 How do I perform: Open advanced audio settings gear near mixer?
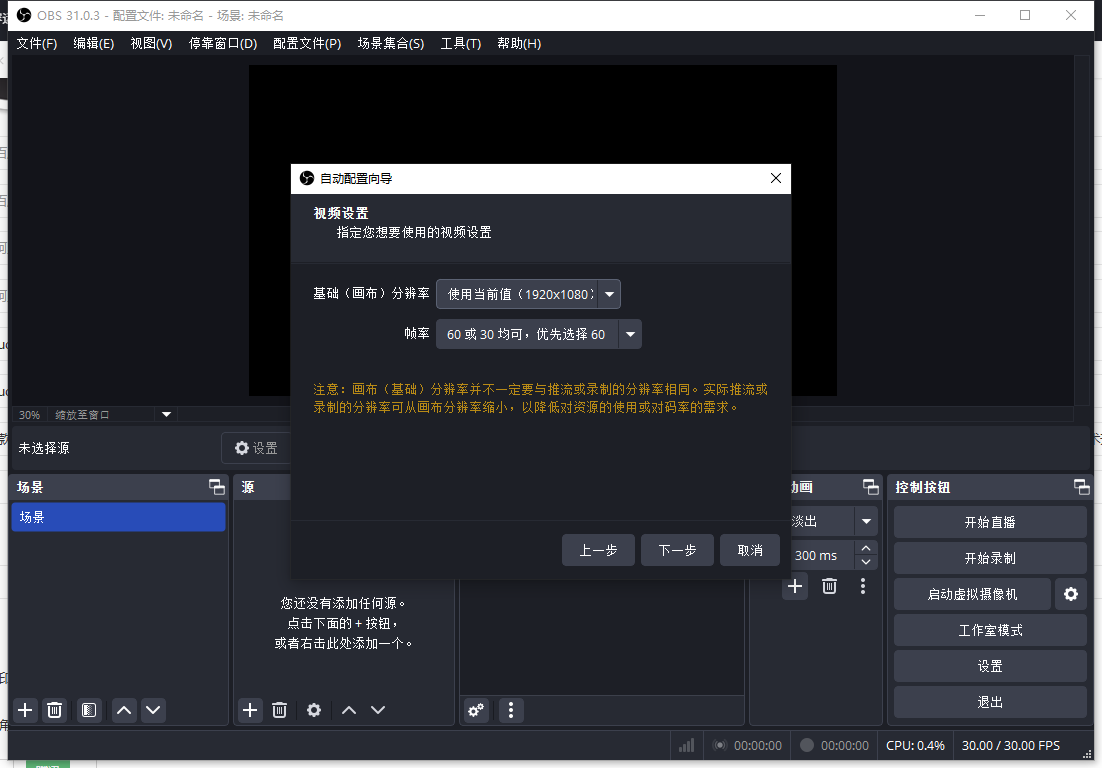click(475, 710)
